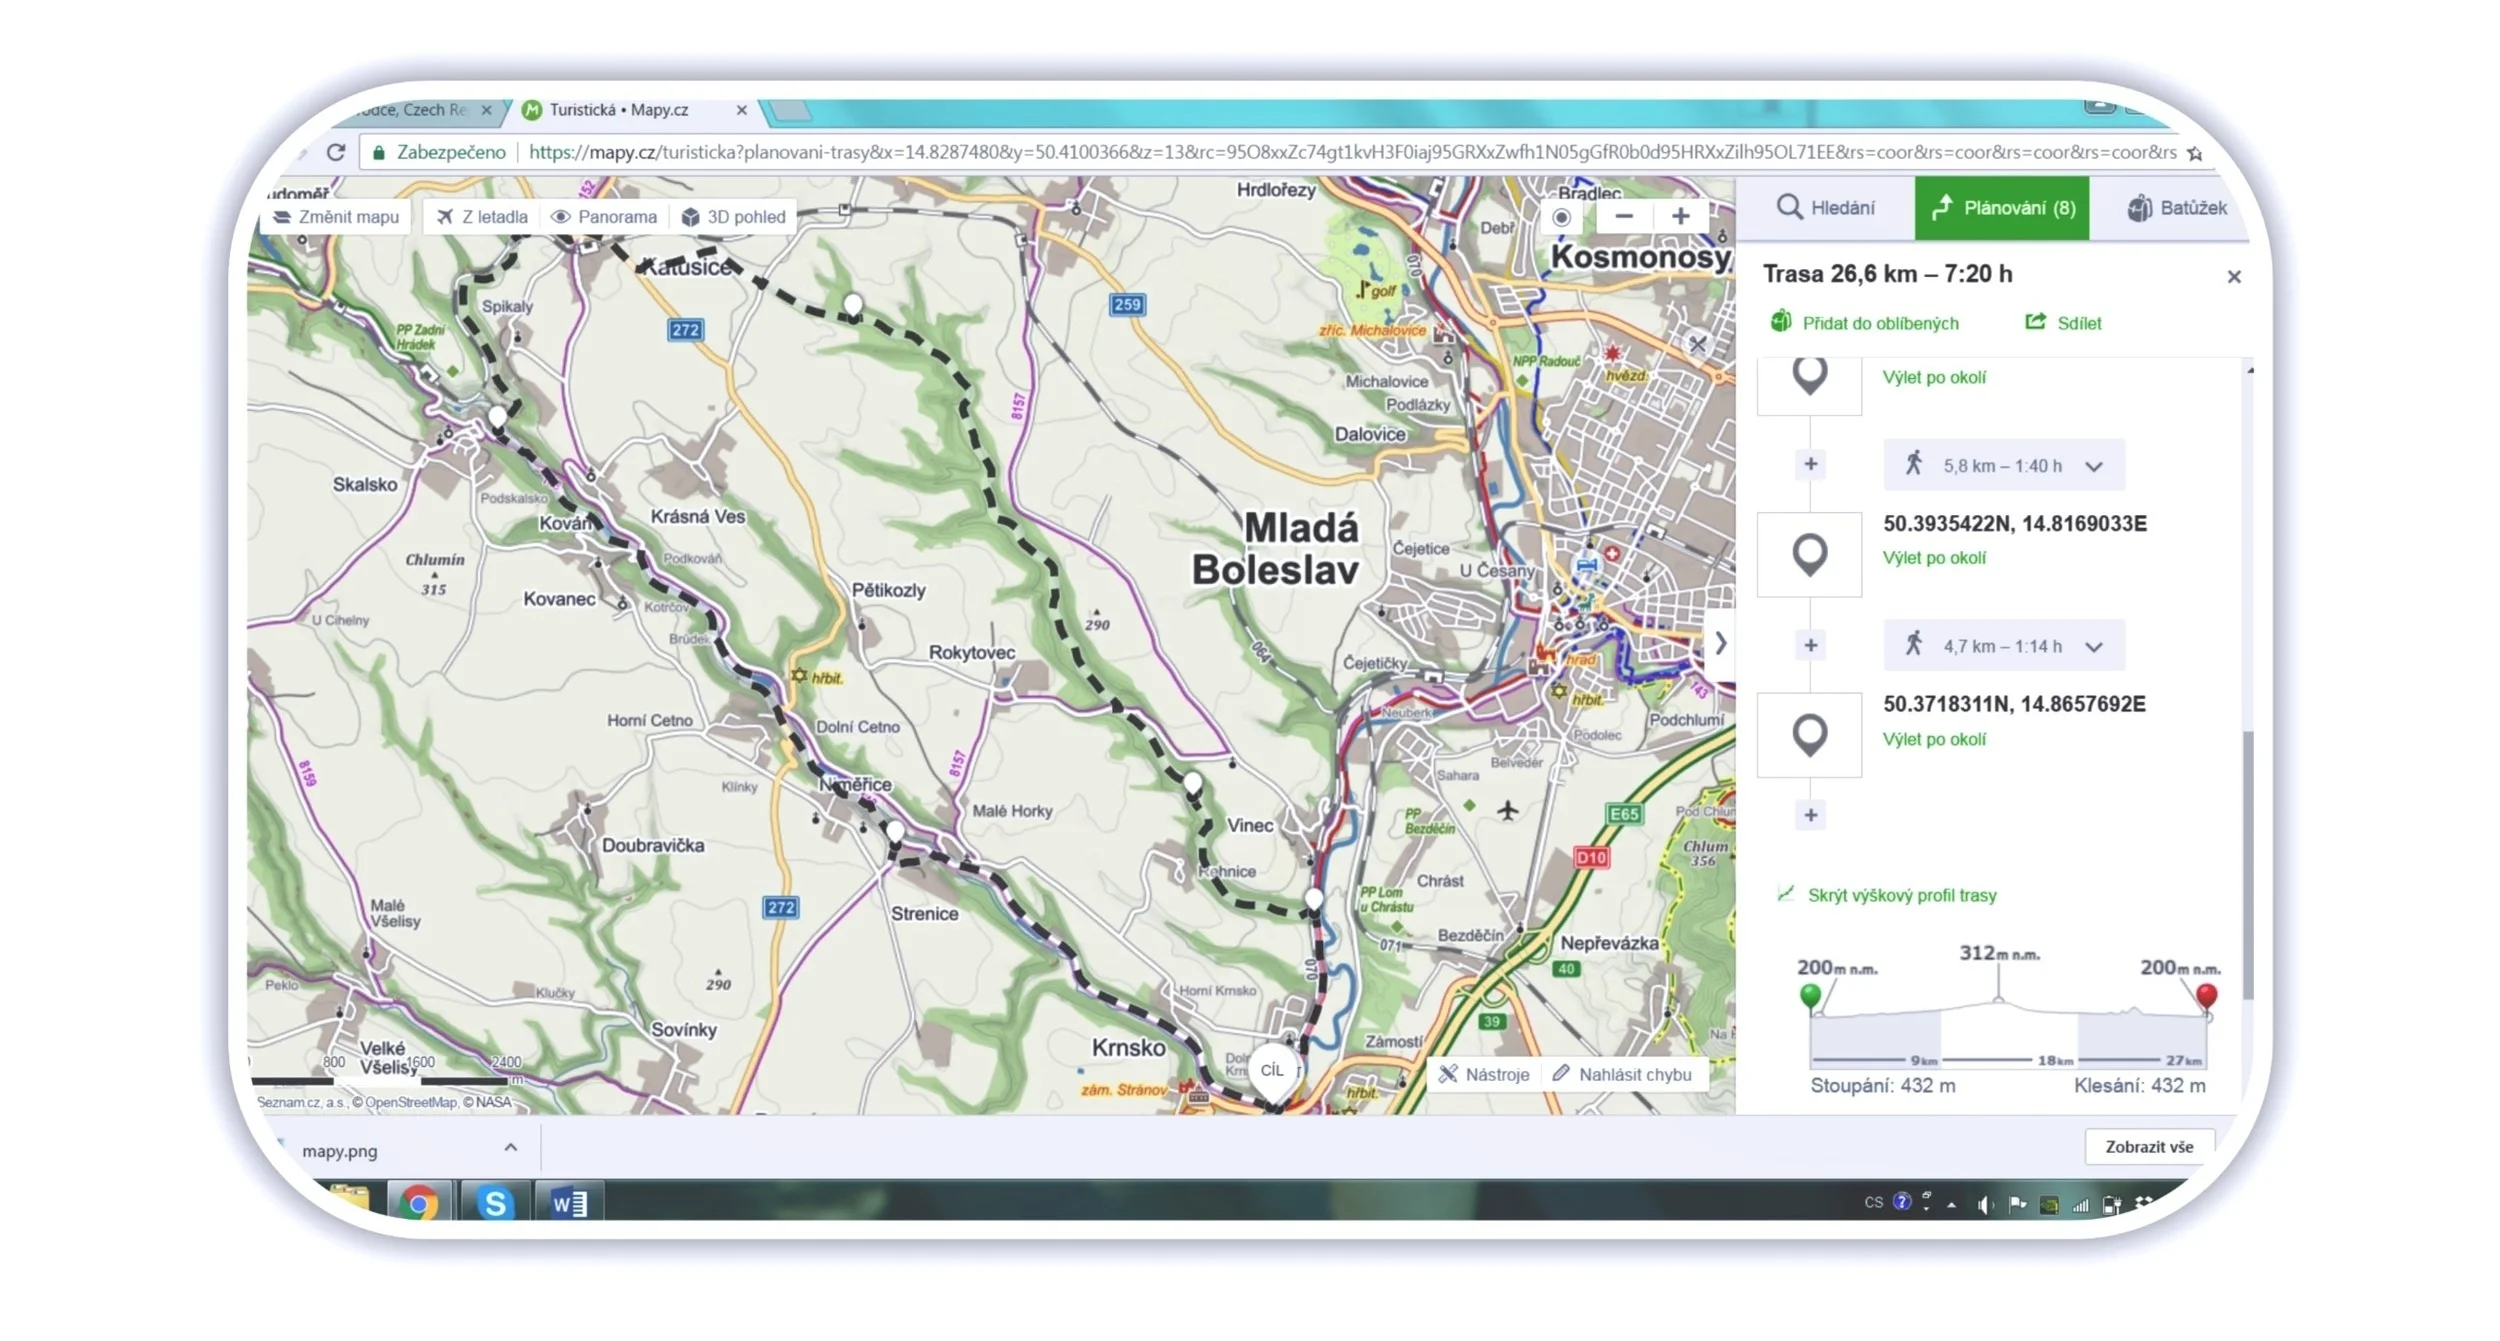
Task: Click the airport plane icon on map
Action: (x=1508, y=810)
